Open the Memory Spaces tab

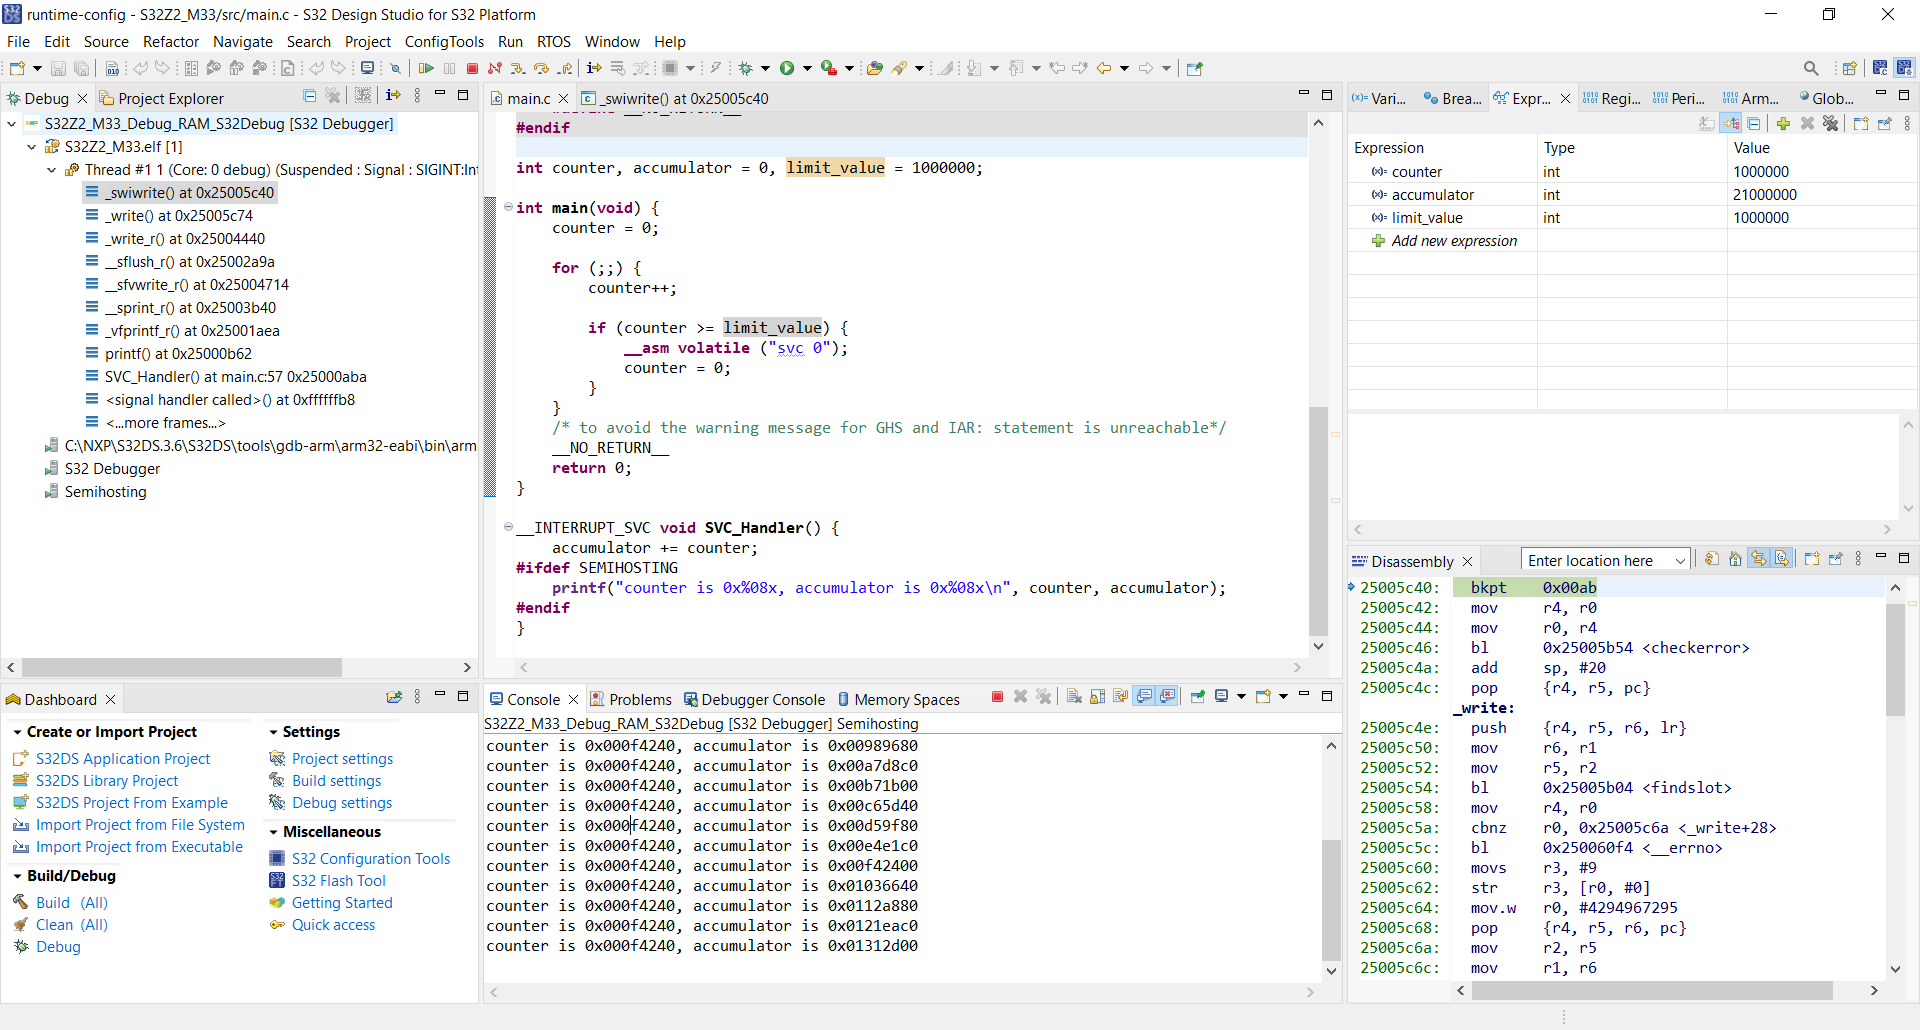point(898,699)
